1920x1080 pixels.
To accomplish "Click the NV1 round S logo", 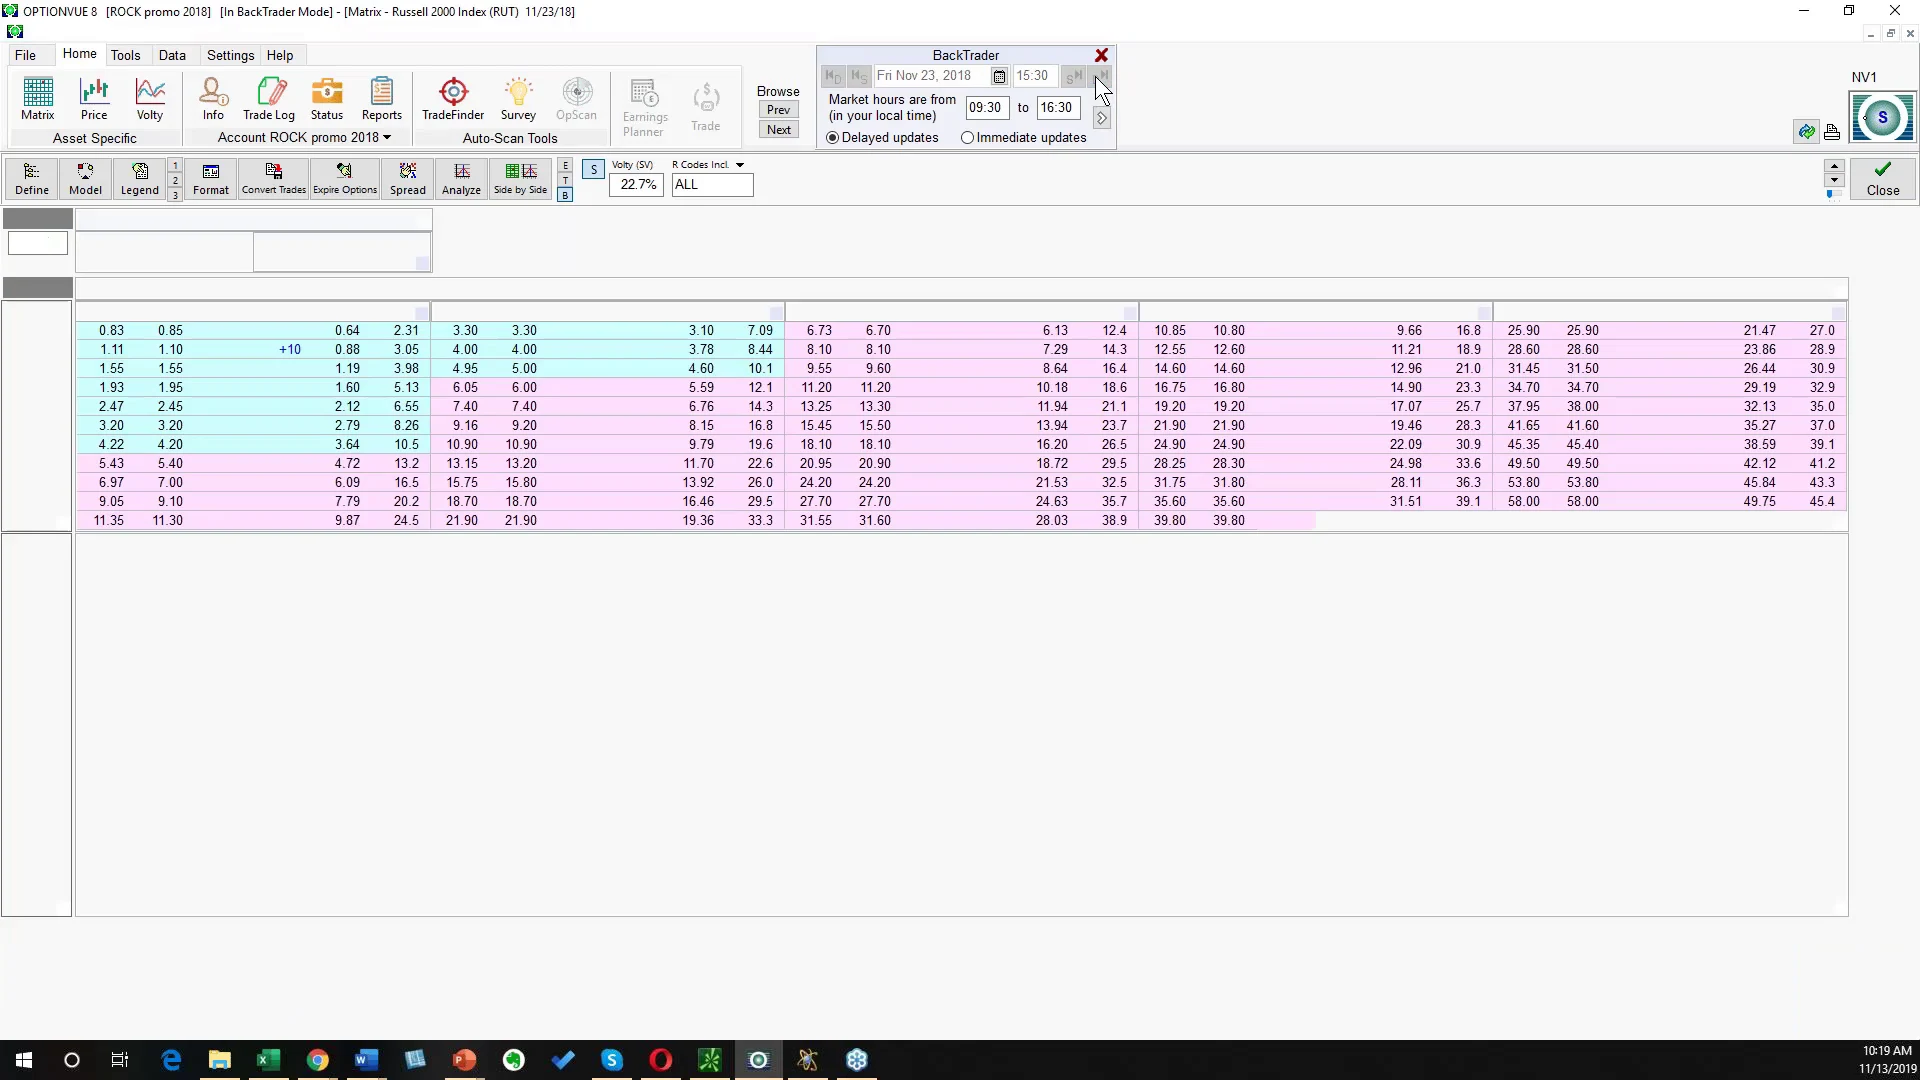I will pyautogui.click(x=1883, y=117).
